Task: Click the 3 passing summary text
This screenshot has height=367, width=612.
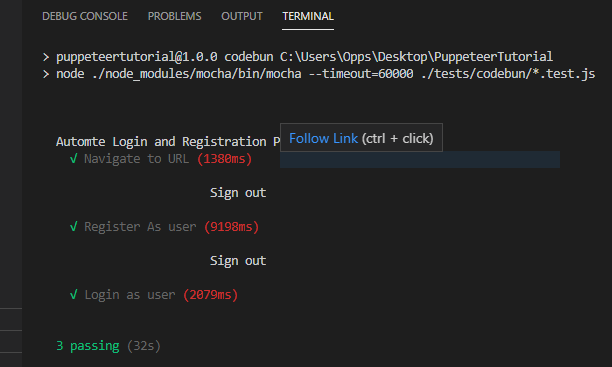Action: (x=88, y=346)
